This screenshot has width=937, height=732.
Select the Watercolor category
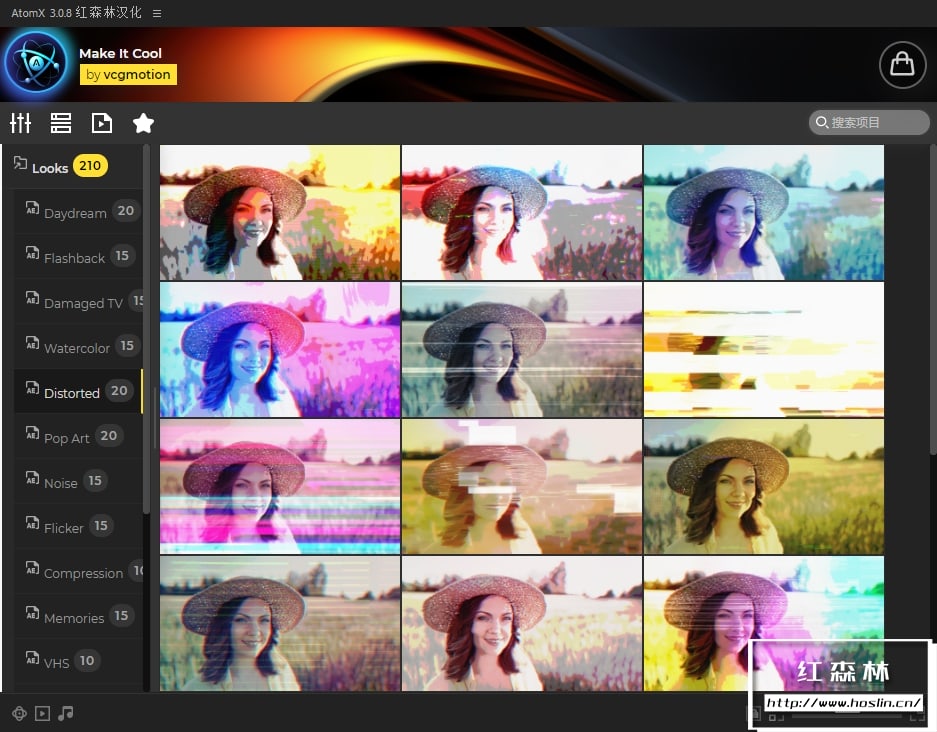(x=78, y=347)
